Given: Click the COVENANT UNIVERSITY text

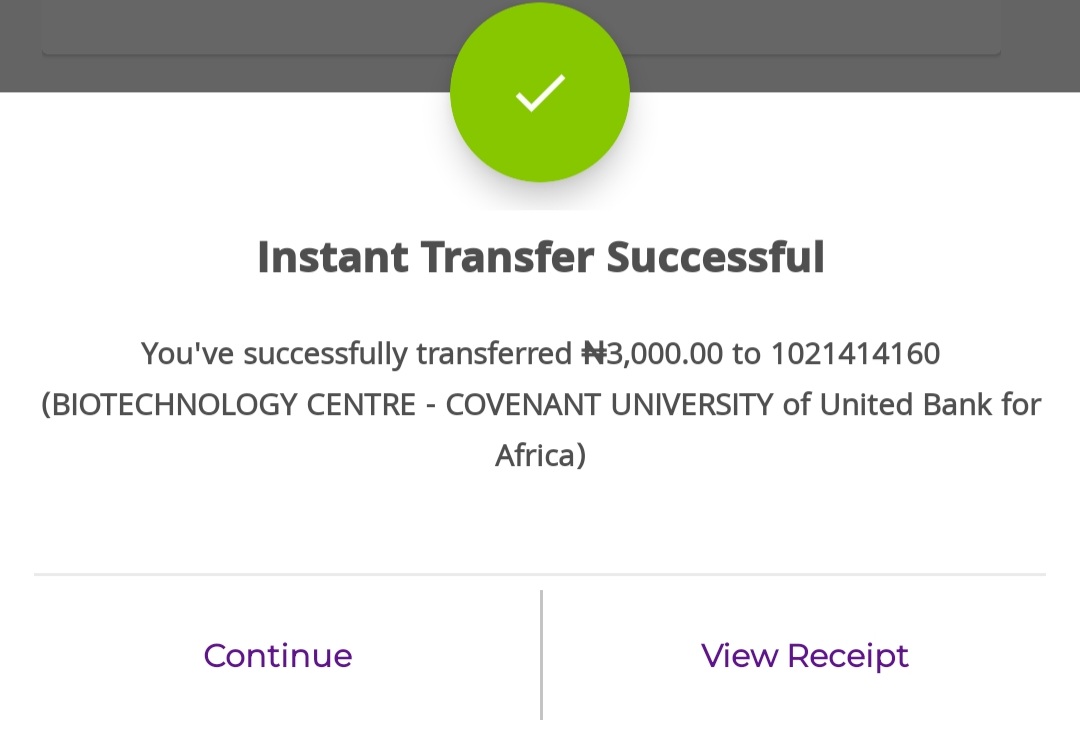Looking at the screenshot, I should 609,405.
